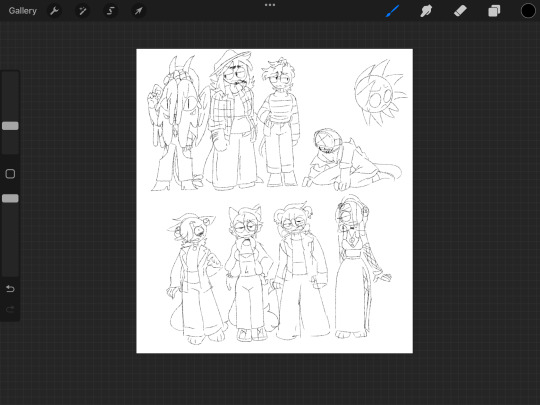Activate the Transform arrow tool
The width and height of the screenshot is (540, 405).
point(138,11)
